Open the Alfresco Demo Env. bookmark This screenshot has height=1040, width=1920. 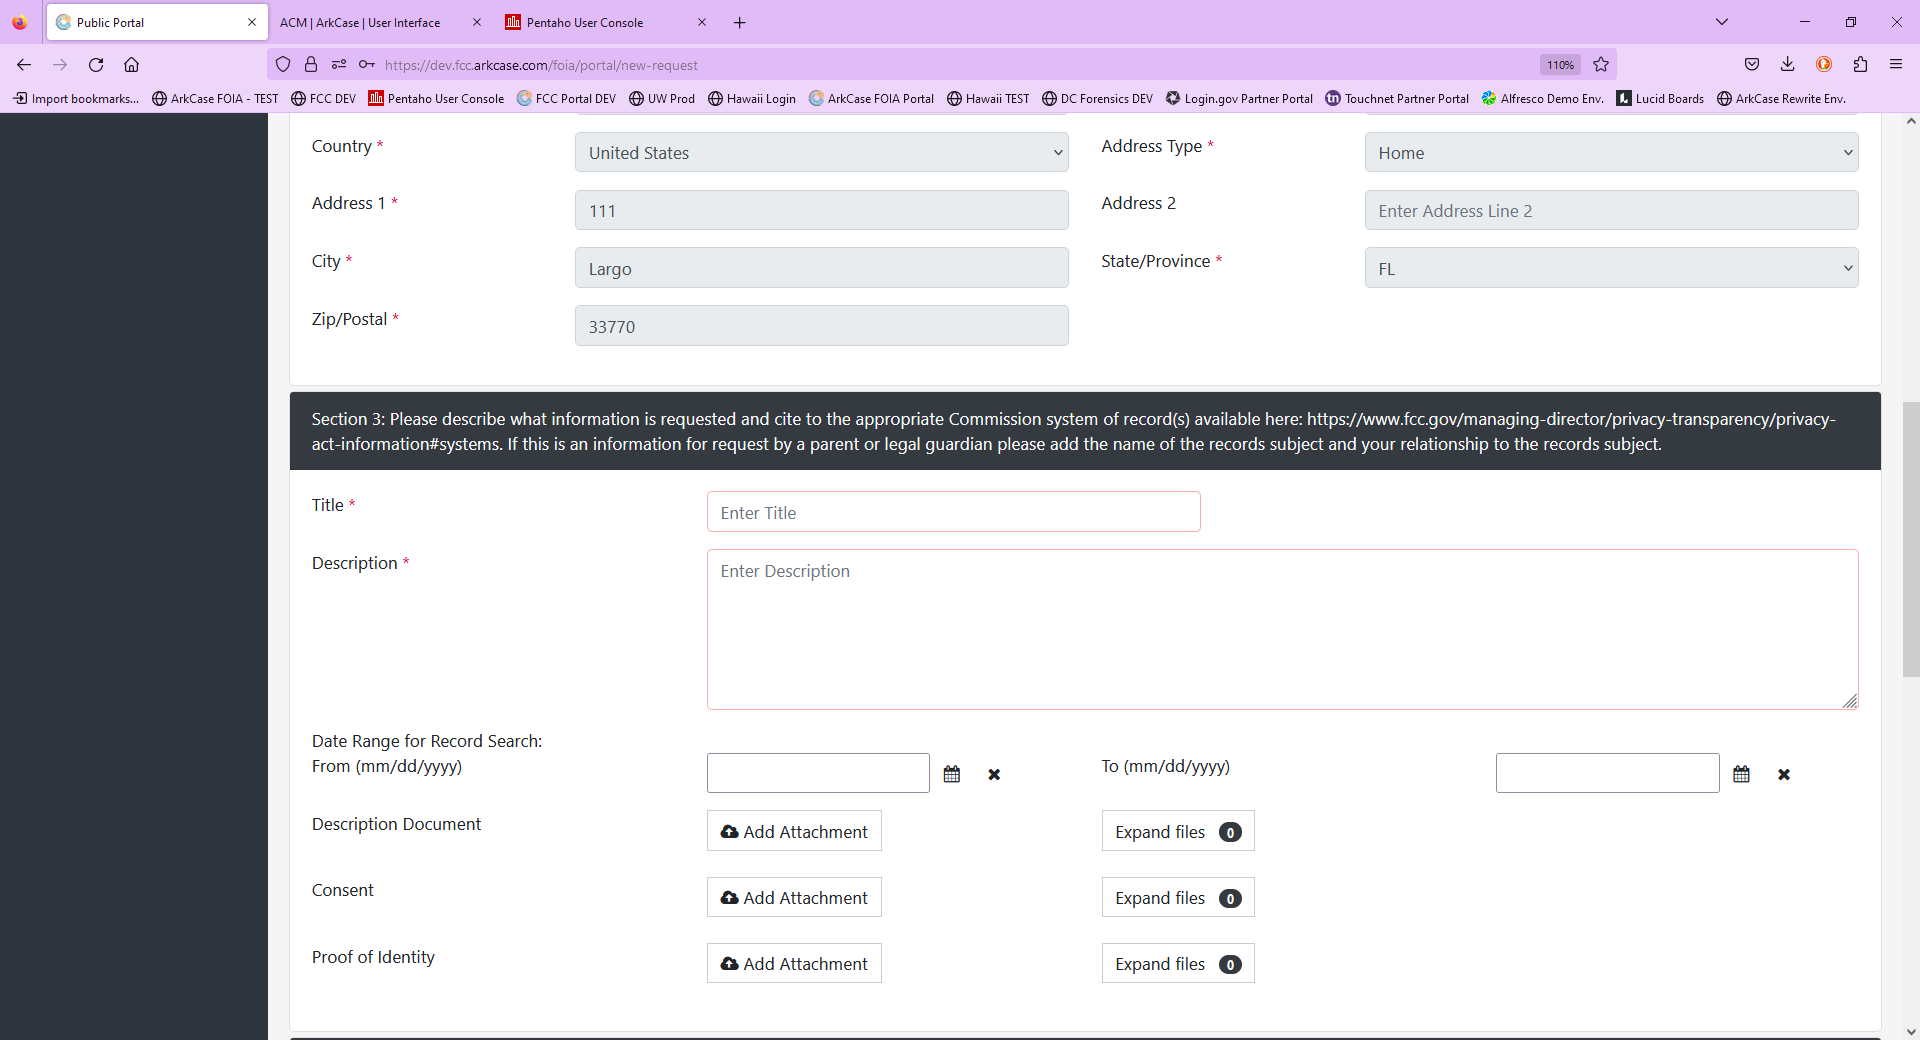pyautogui.click(x=1543, y=99)
